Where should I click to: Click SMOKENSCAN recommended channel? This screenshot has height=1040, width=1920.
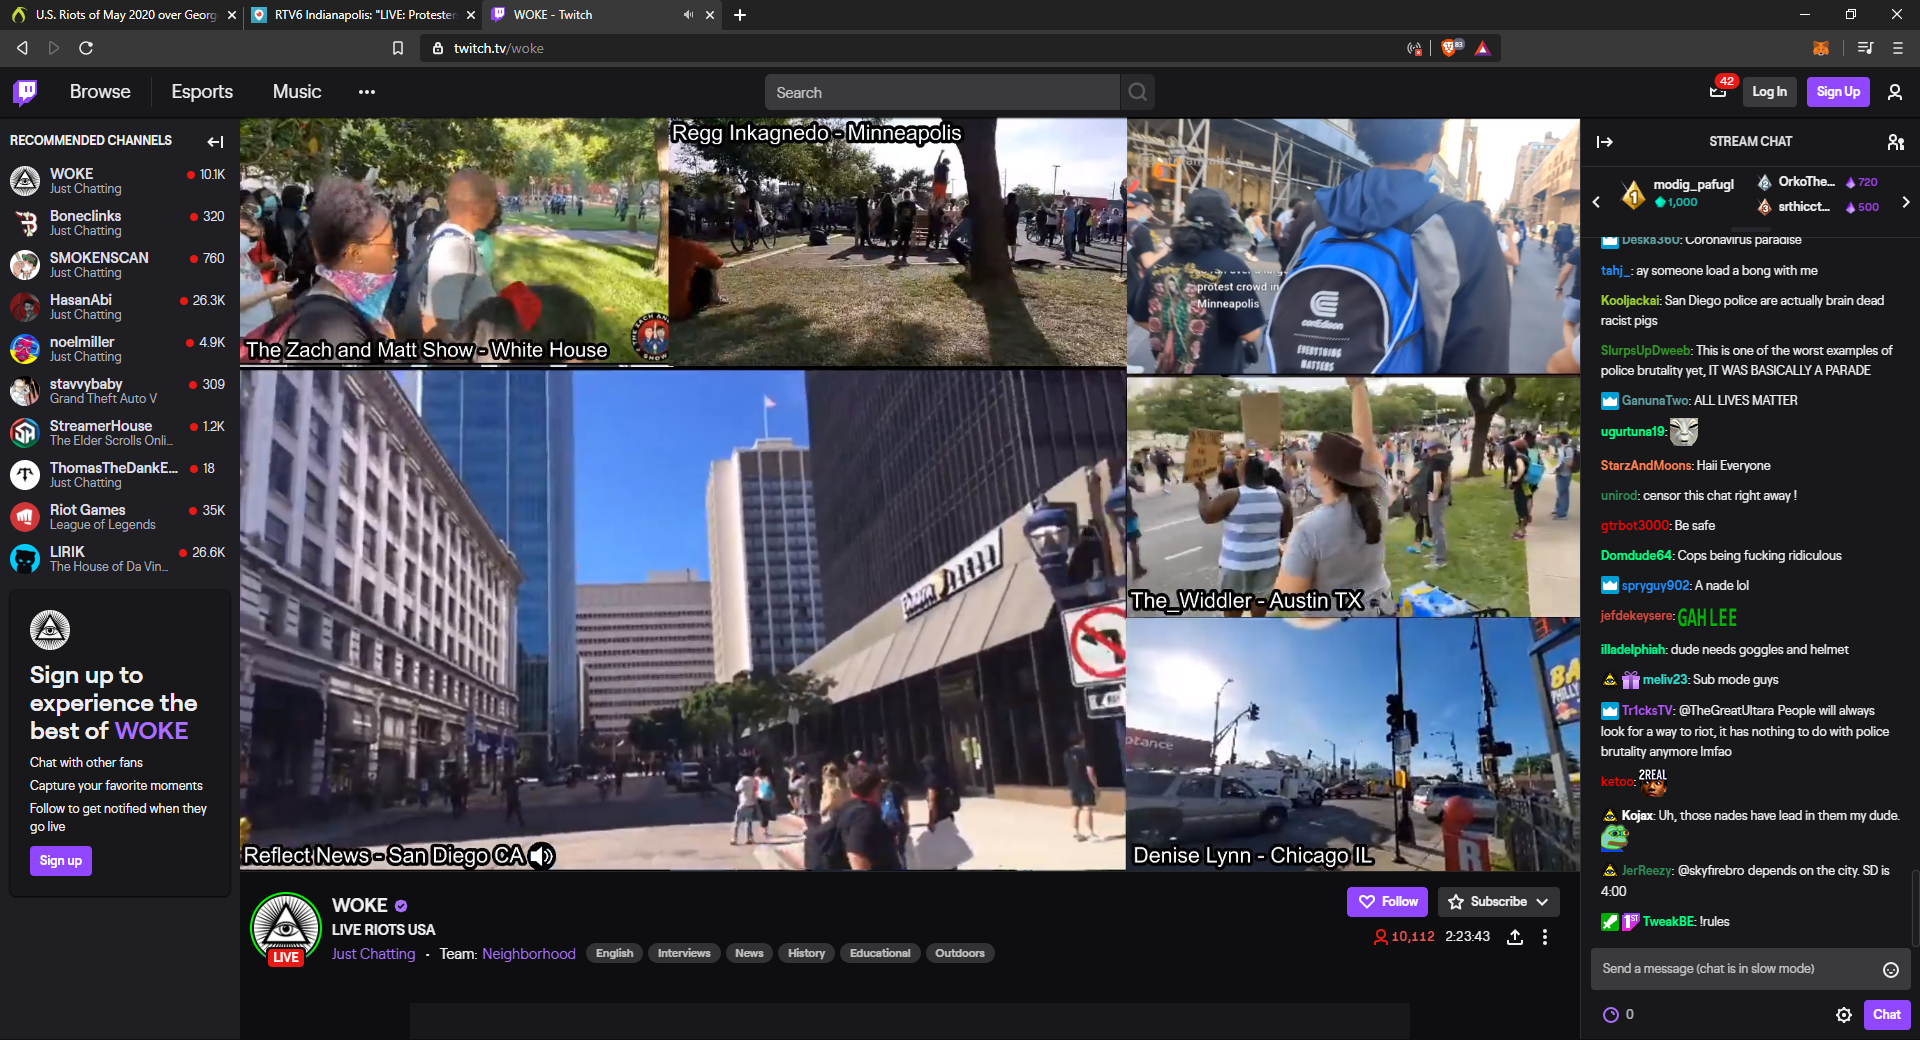tap(118, 265)
